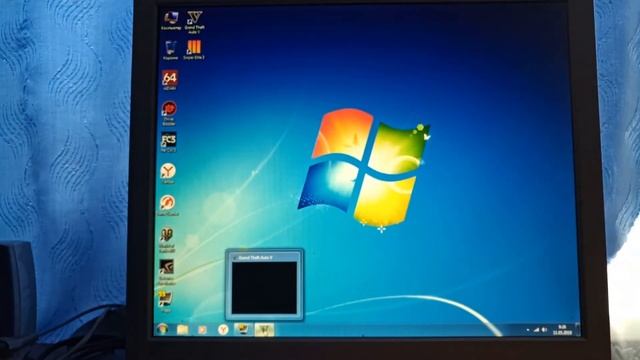This screenshot has width=640, height=360.
Task: Open the Yandex browser taskbar icon
Action: [223, 329]
